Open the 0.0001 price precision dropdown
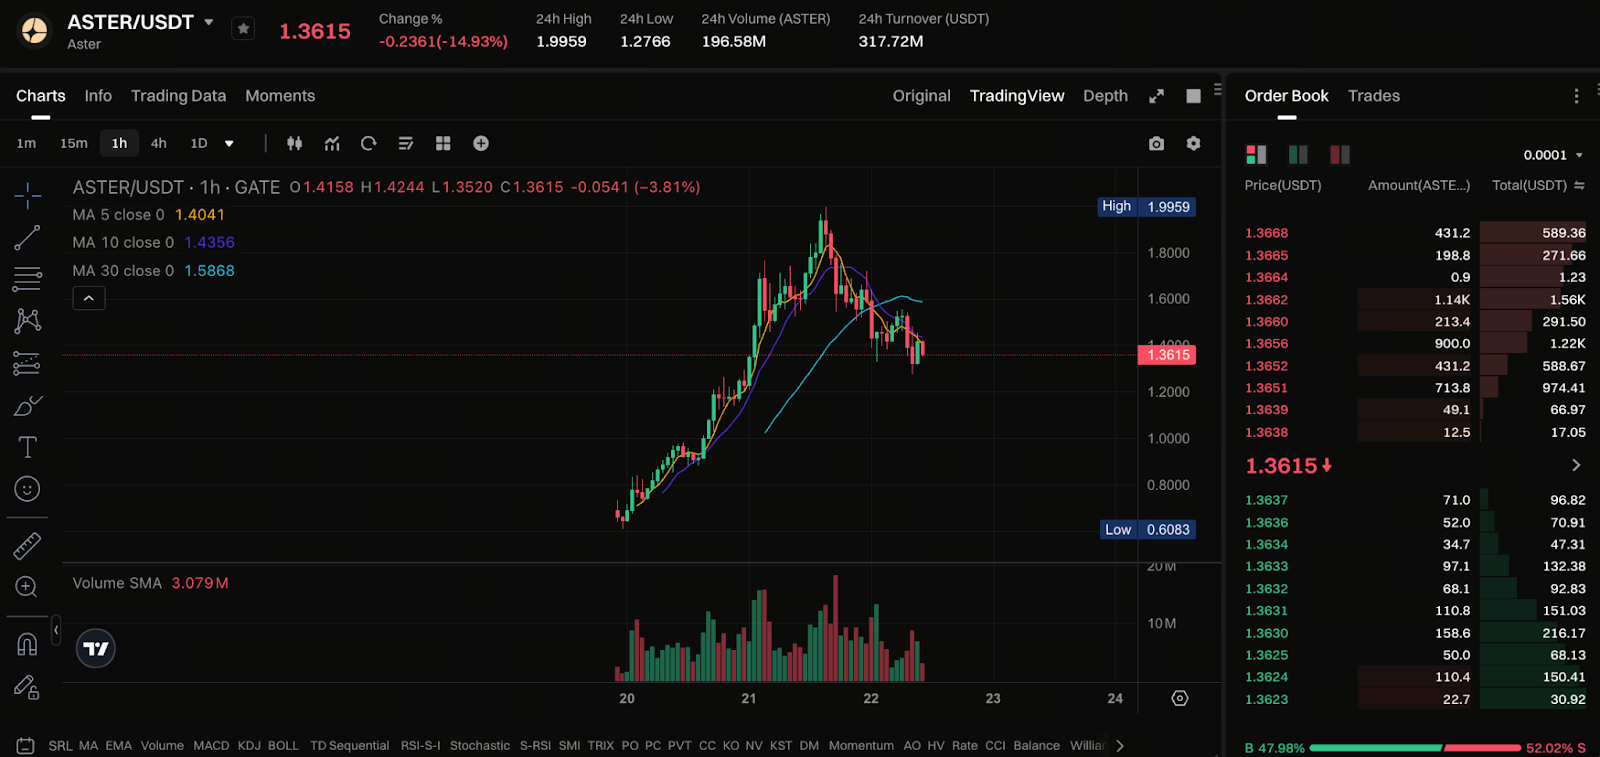The width and height of the screenshot is (1600, 757). coord(1553,155)
